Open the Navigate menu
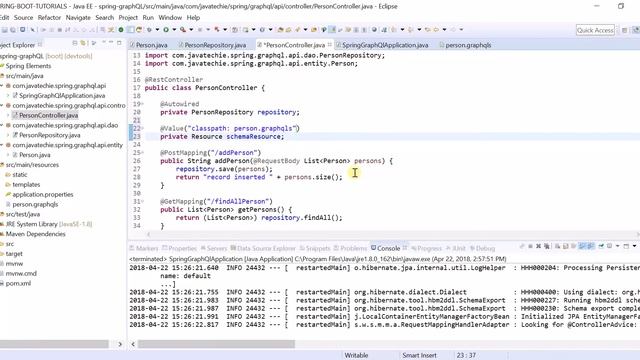 [78, 18]
